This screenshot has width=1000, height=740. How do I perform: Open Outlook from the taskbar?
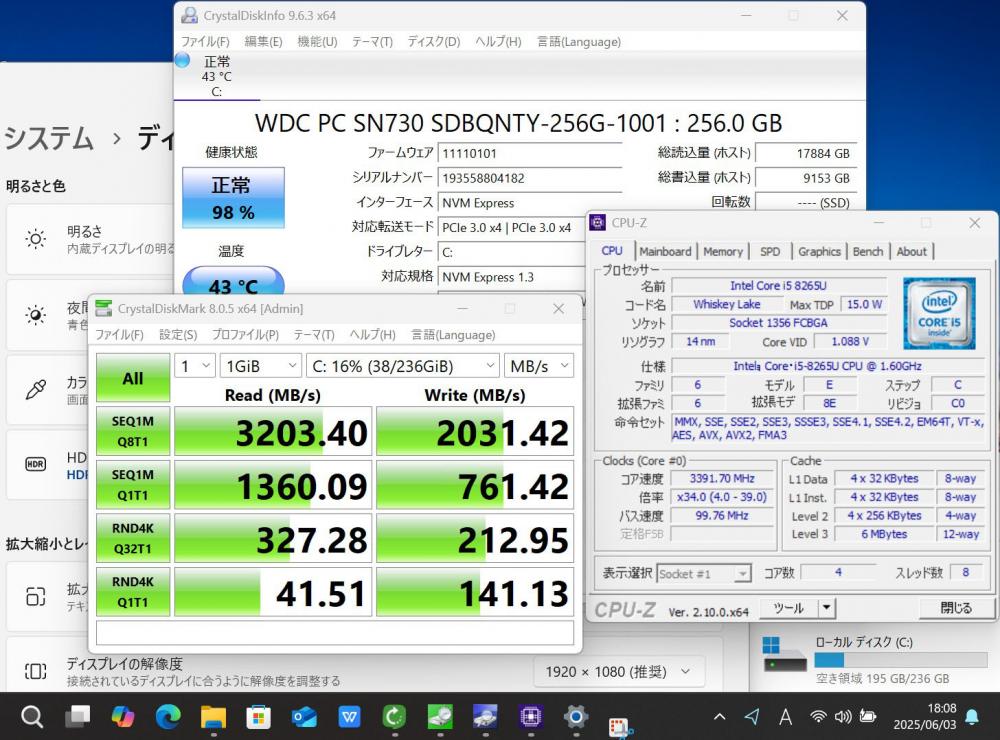(x=304, y=717)
